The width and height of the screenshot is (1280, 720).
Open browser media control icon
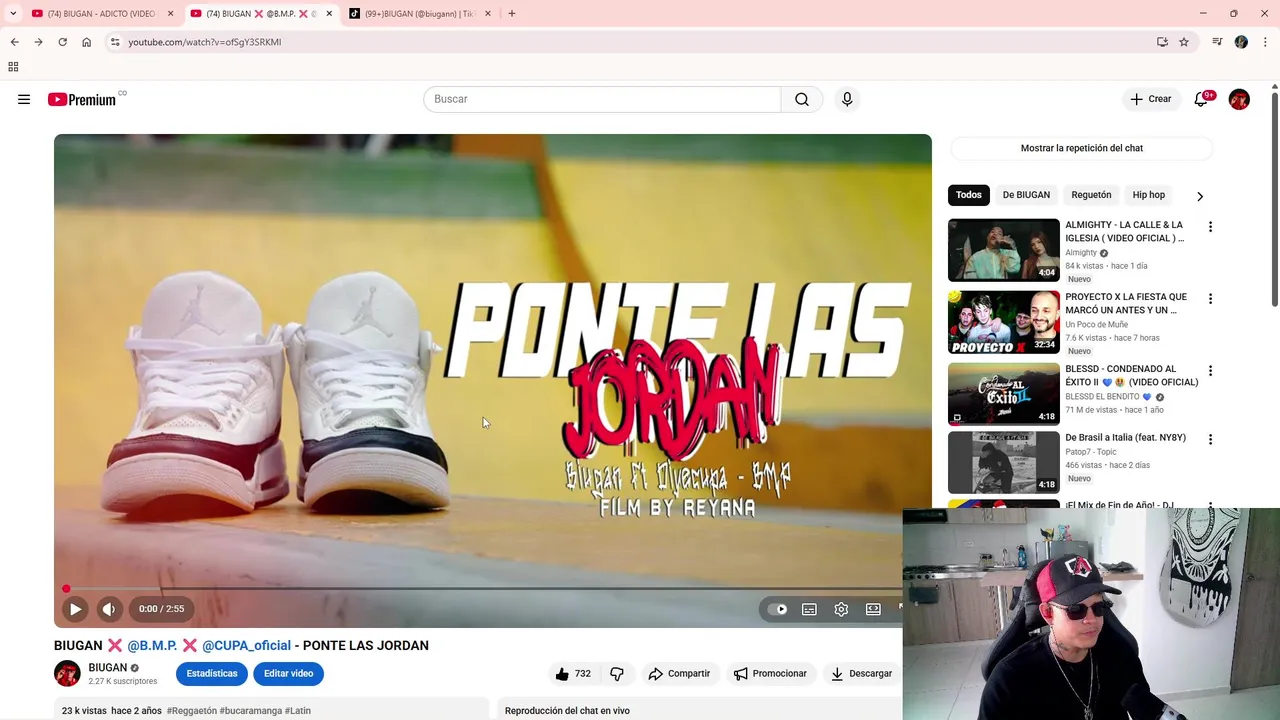[1217, 42]
